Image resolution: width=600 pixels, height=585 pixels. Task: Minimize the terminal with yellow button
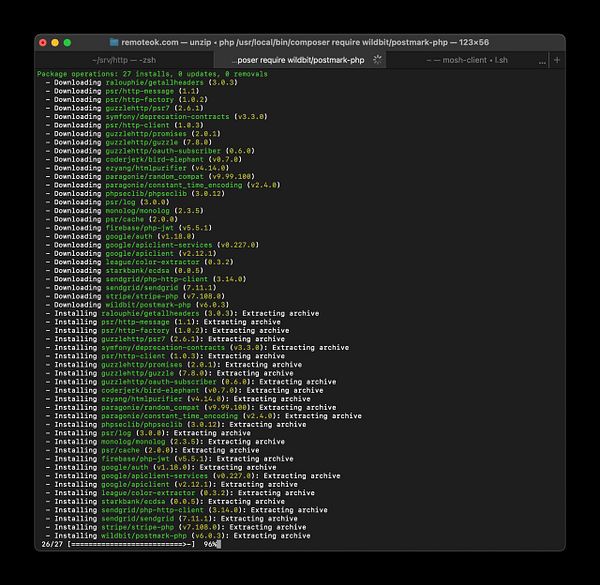tap(55, 42)
